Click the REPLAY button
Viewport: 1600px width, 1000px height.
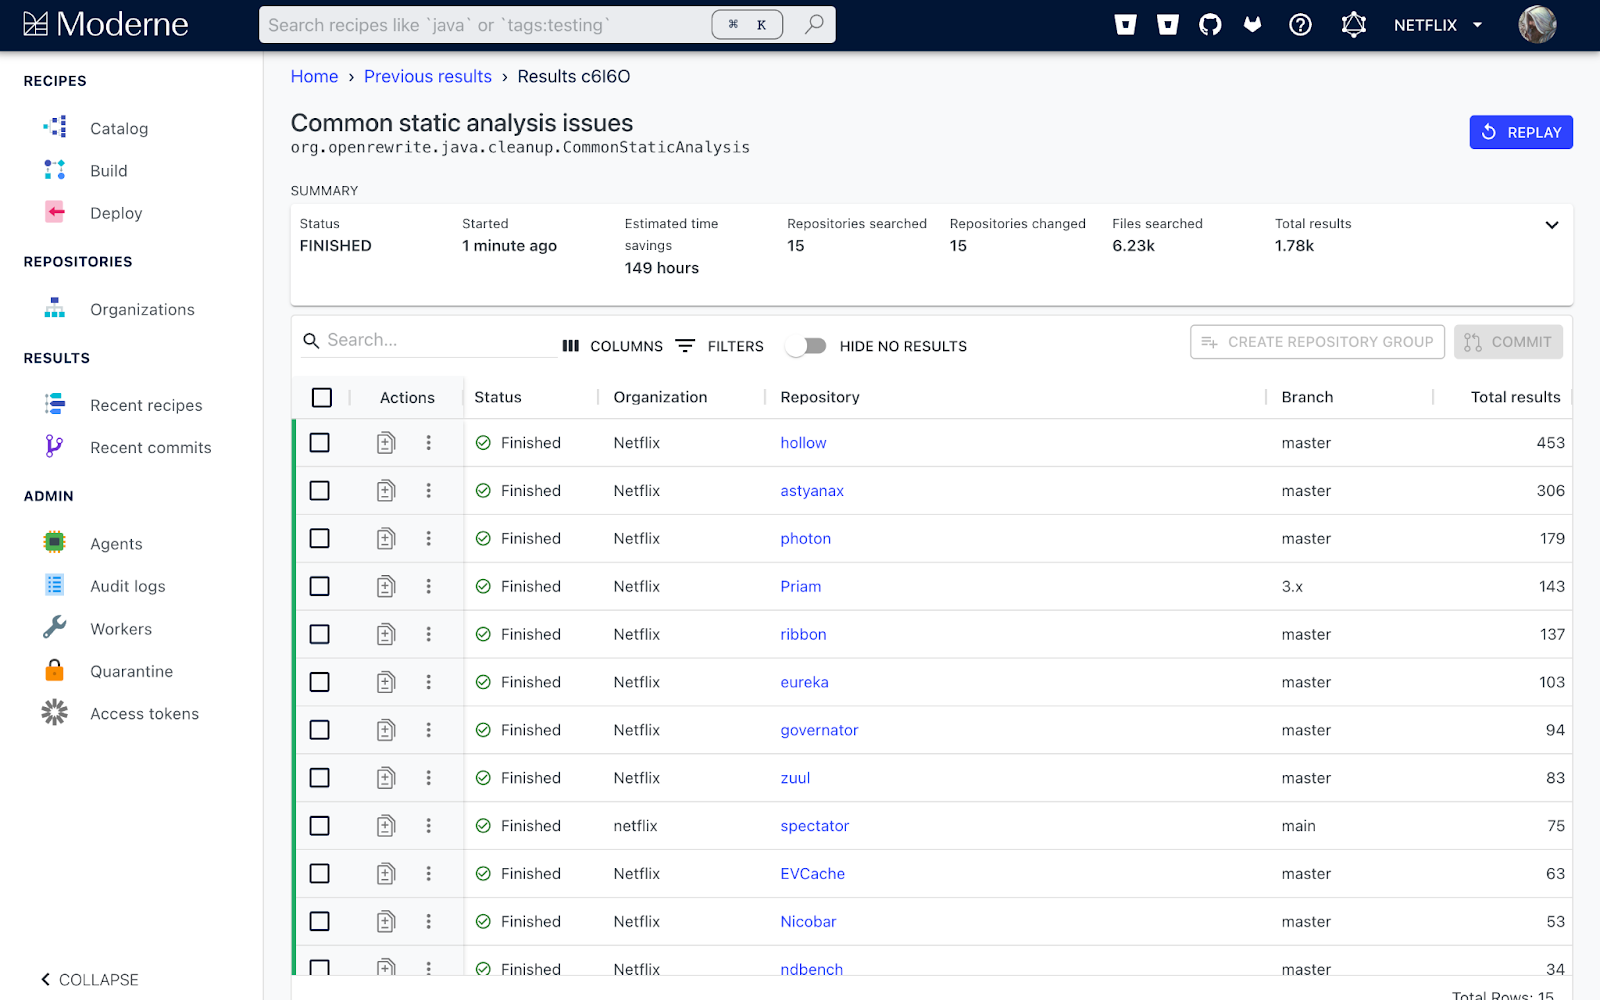coord(1521,132)
